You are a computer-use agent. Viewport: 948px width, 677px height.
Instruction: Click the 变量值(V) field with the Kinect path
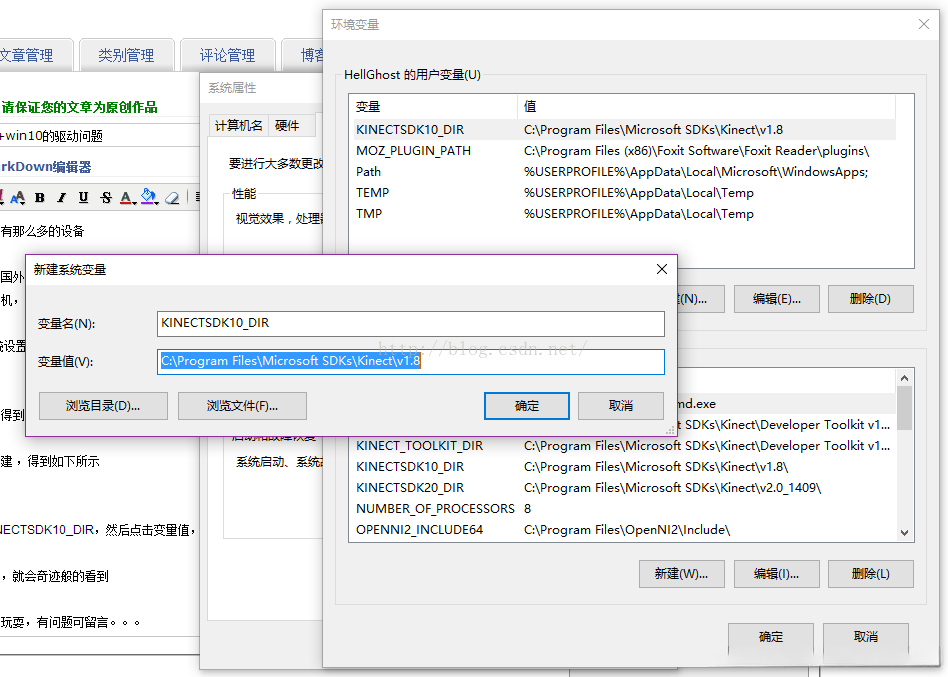click(411, 361)
